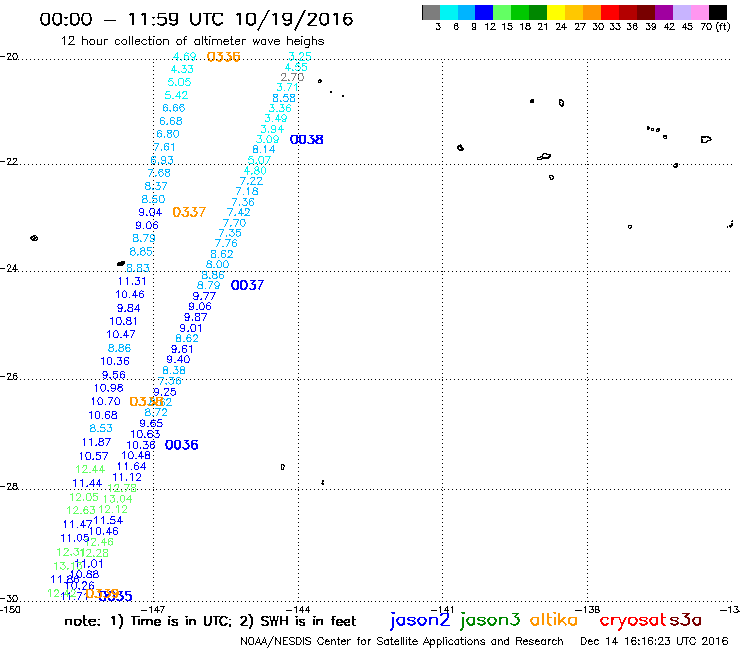Pick the pink swatch in the color scale
Image resolution: width=740 pixels, height=650 pixels.
[x=700, y=12]
